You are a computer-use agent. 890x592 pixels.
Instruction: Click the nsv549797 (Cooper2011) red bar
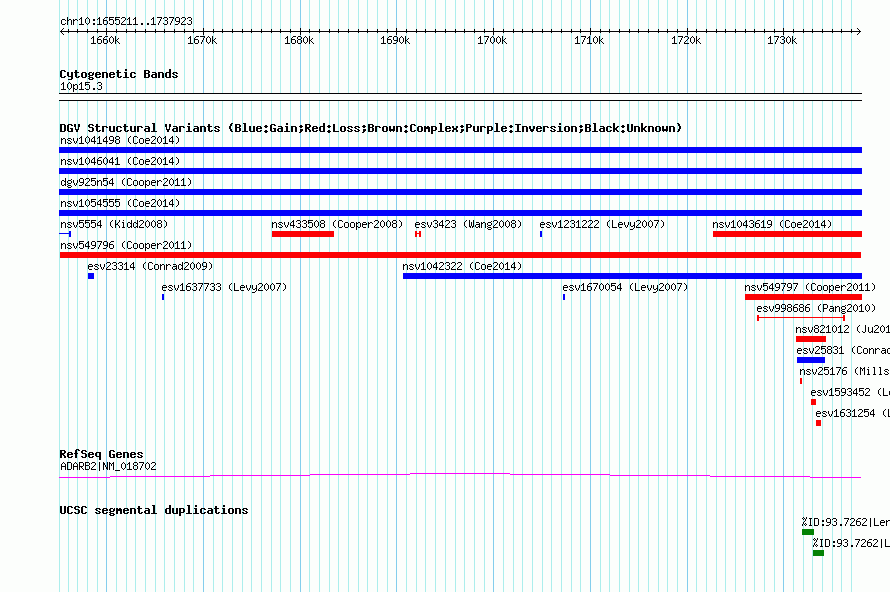coord(803,297)
